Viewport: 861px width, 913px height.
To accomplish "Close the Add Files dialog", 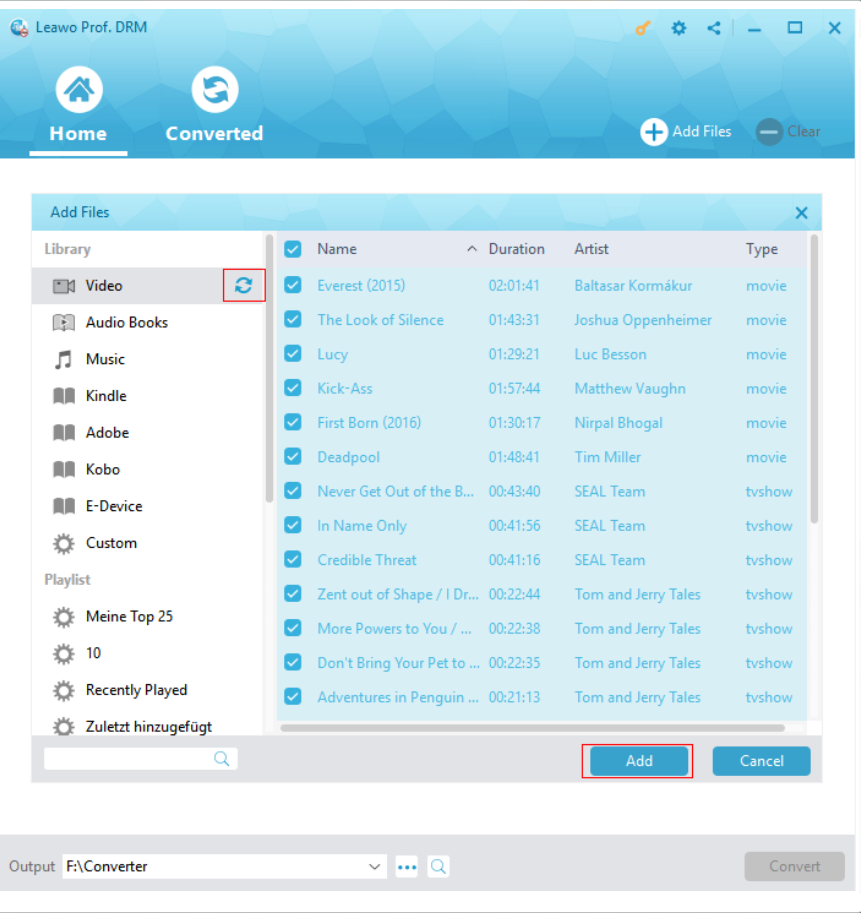I will pos(802,213).
